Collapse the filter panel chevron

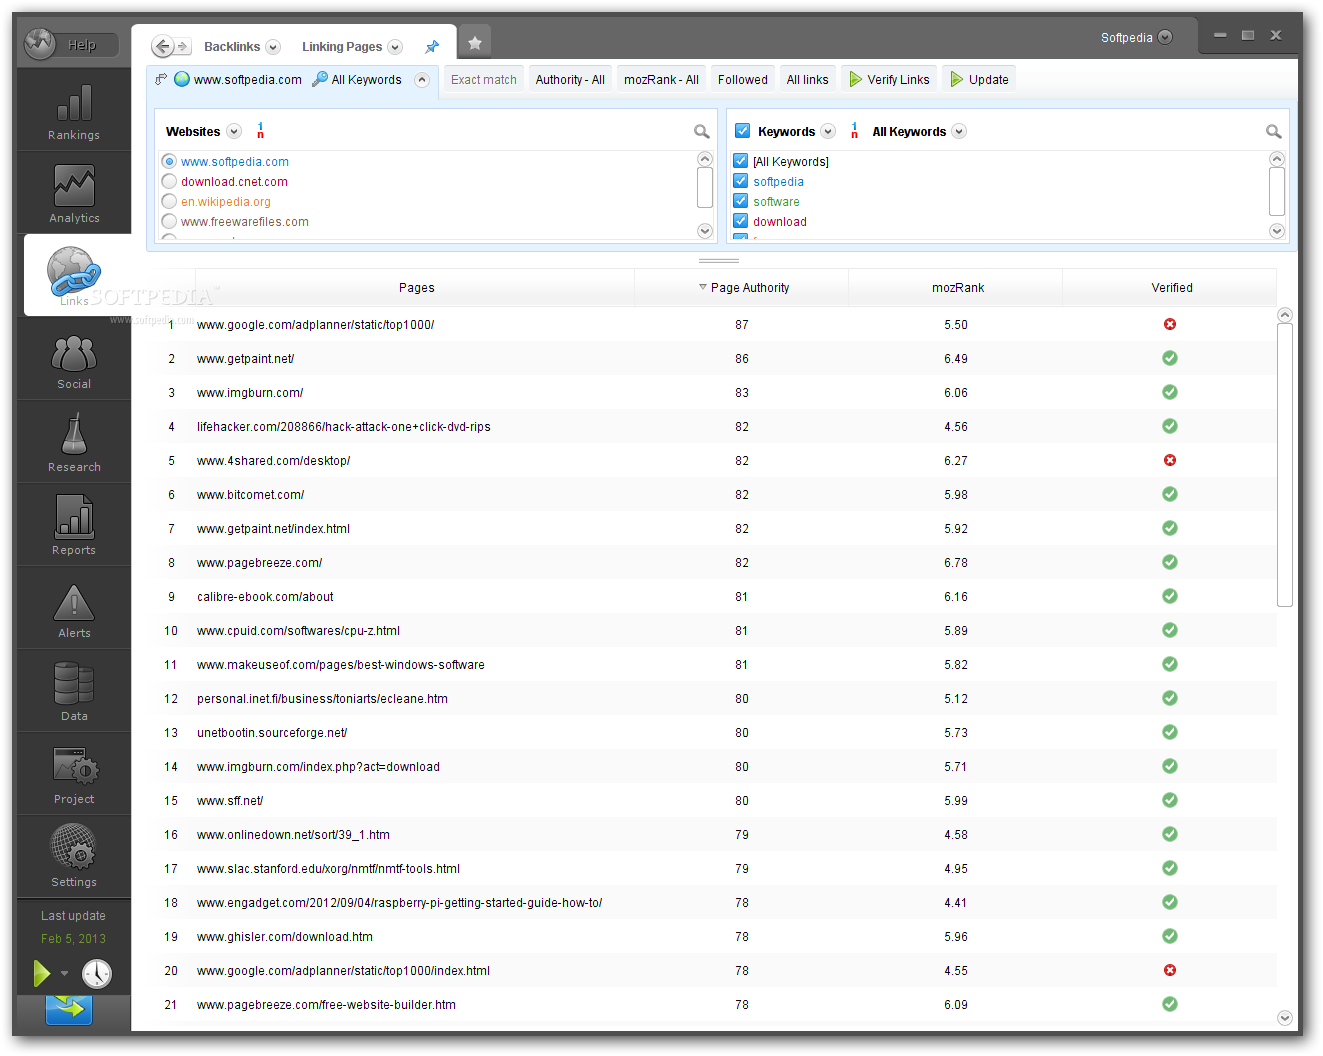[x=422, y=80]
